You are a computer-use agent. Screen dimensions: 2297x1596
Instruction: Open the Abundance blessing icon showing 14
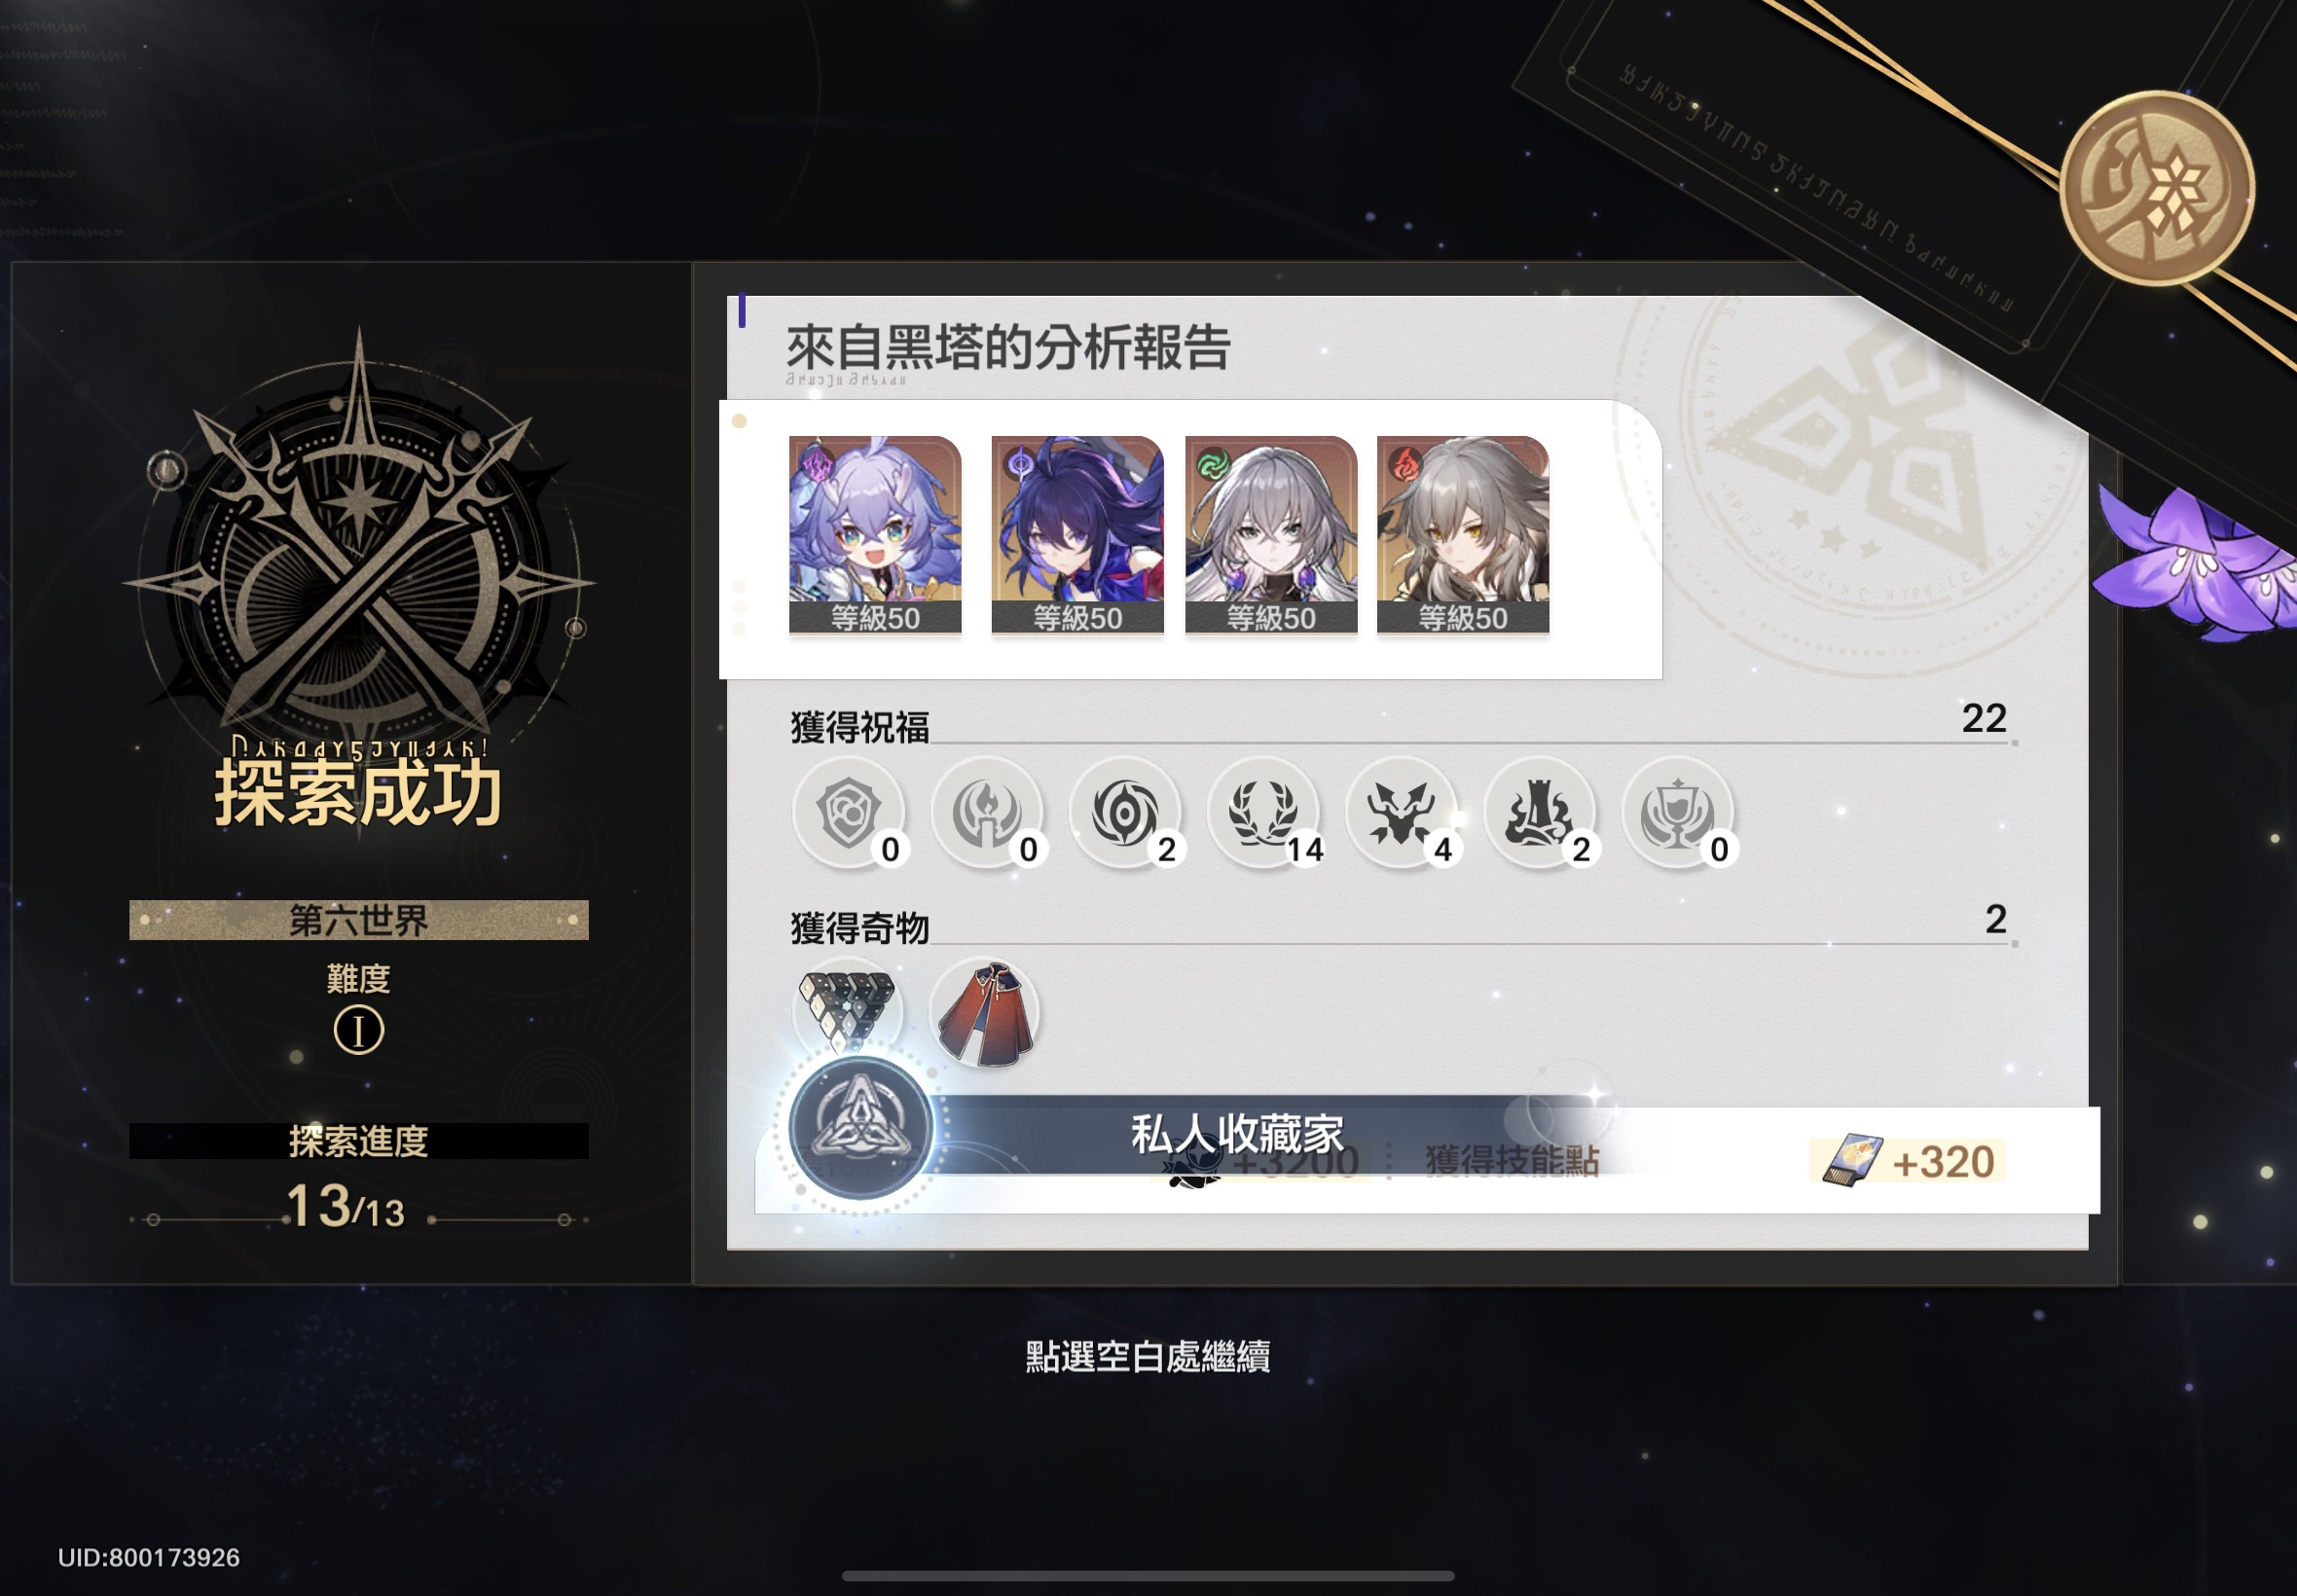click(x=1263, y=812)
